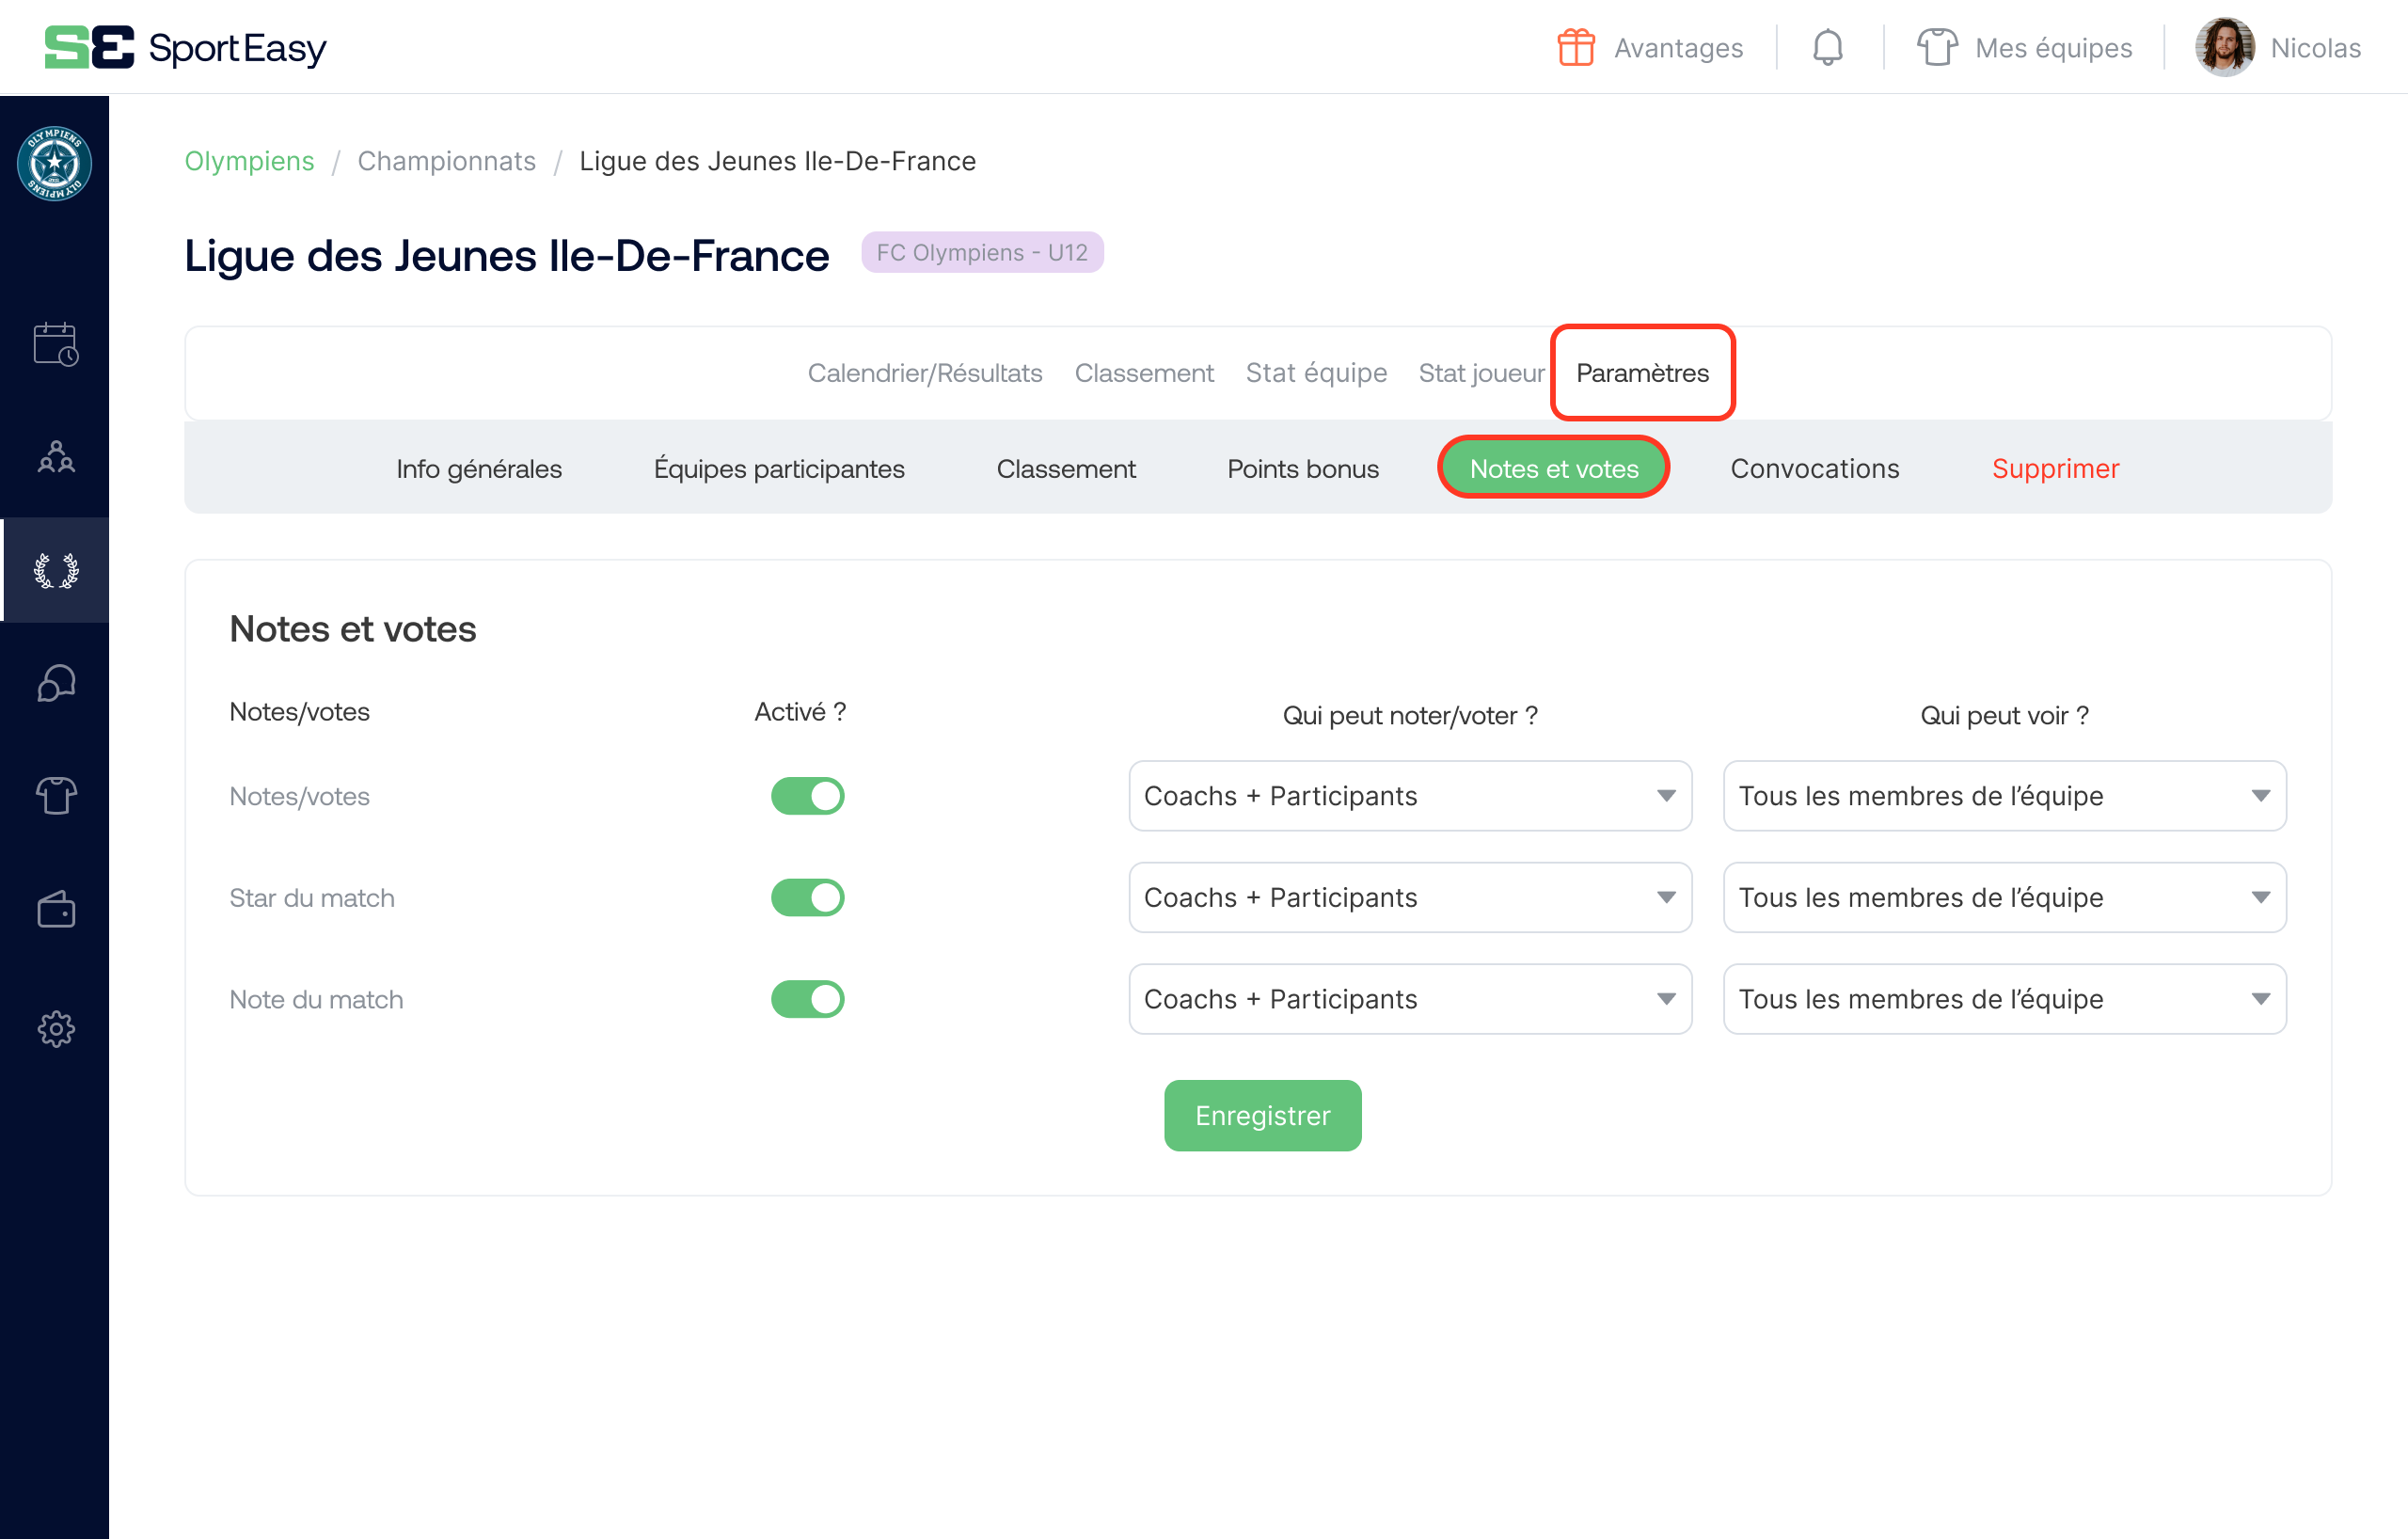Click the Enregistrer button
Screen dimensions: 2408x1539
(x=1262, y=1115)
